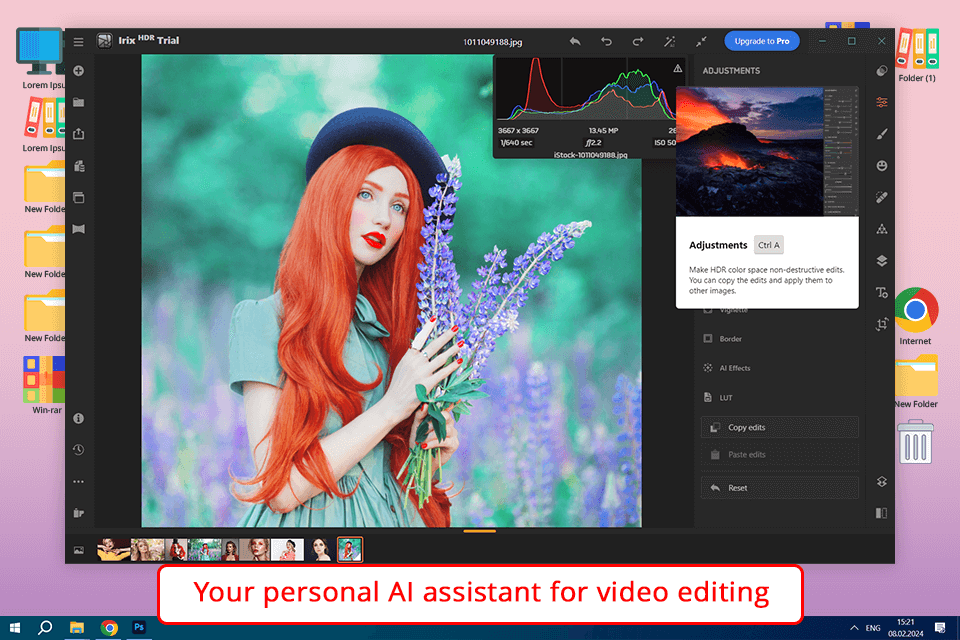Click the Copy edits button
The height and width of the screenshot is (640, 960).
tap(780, 427)
